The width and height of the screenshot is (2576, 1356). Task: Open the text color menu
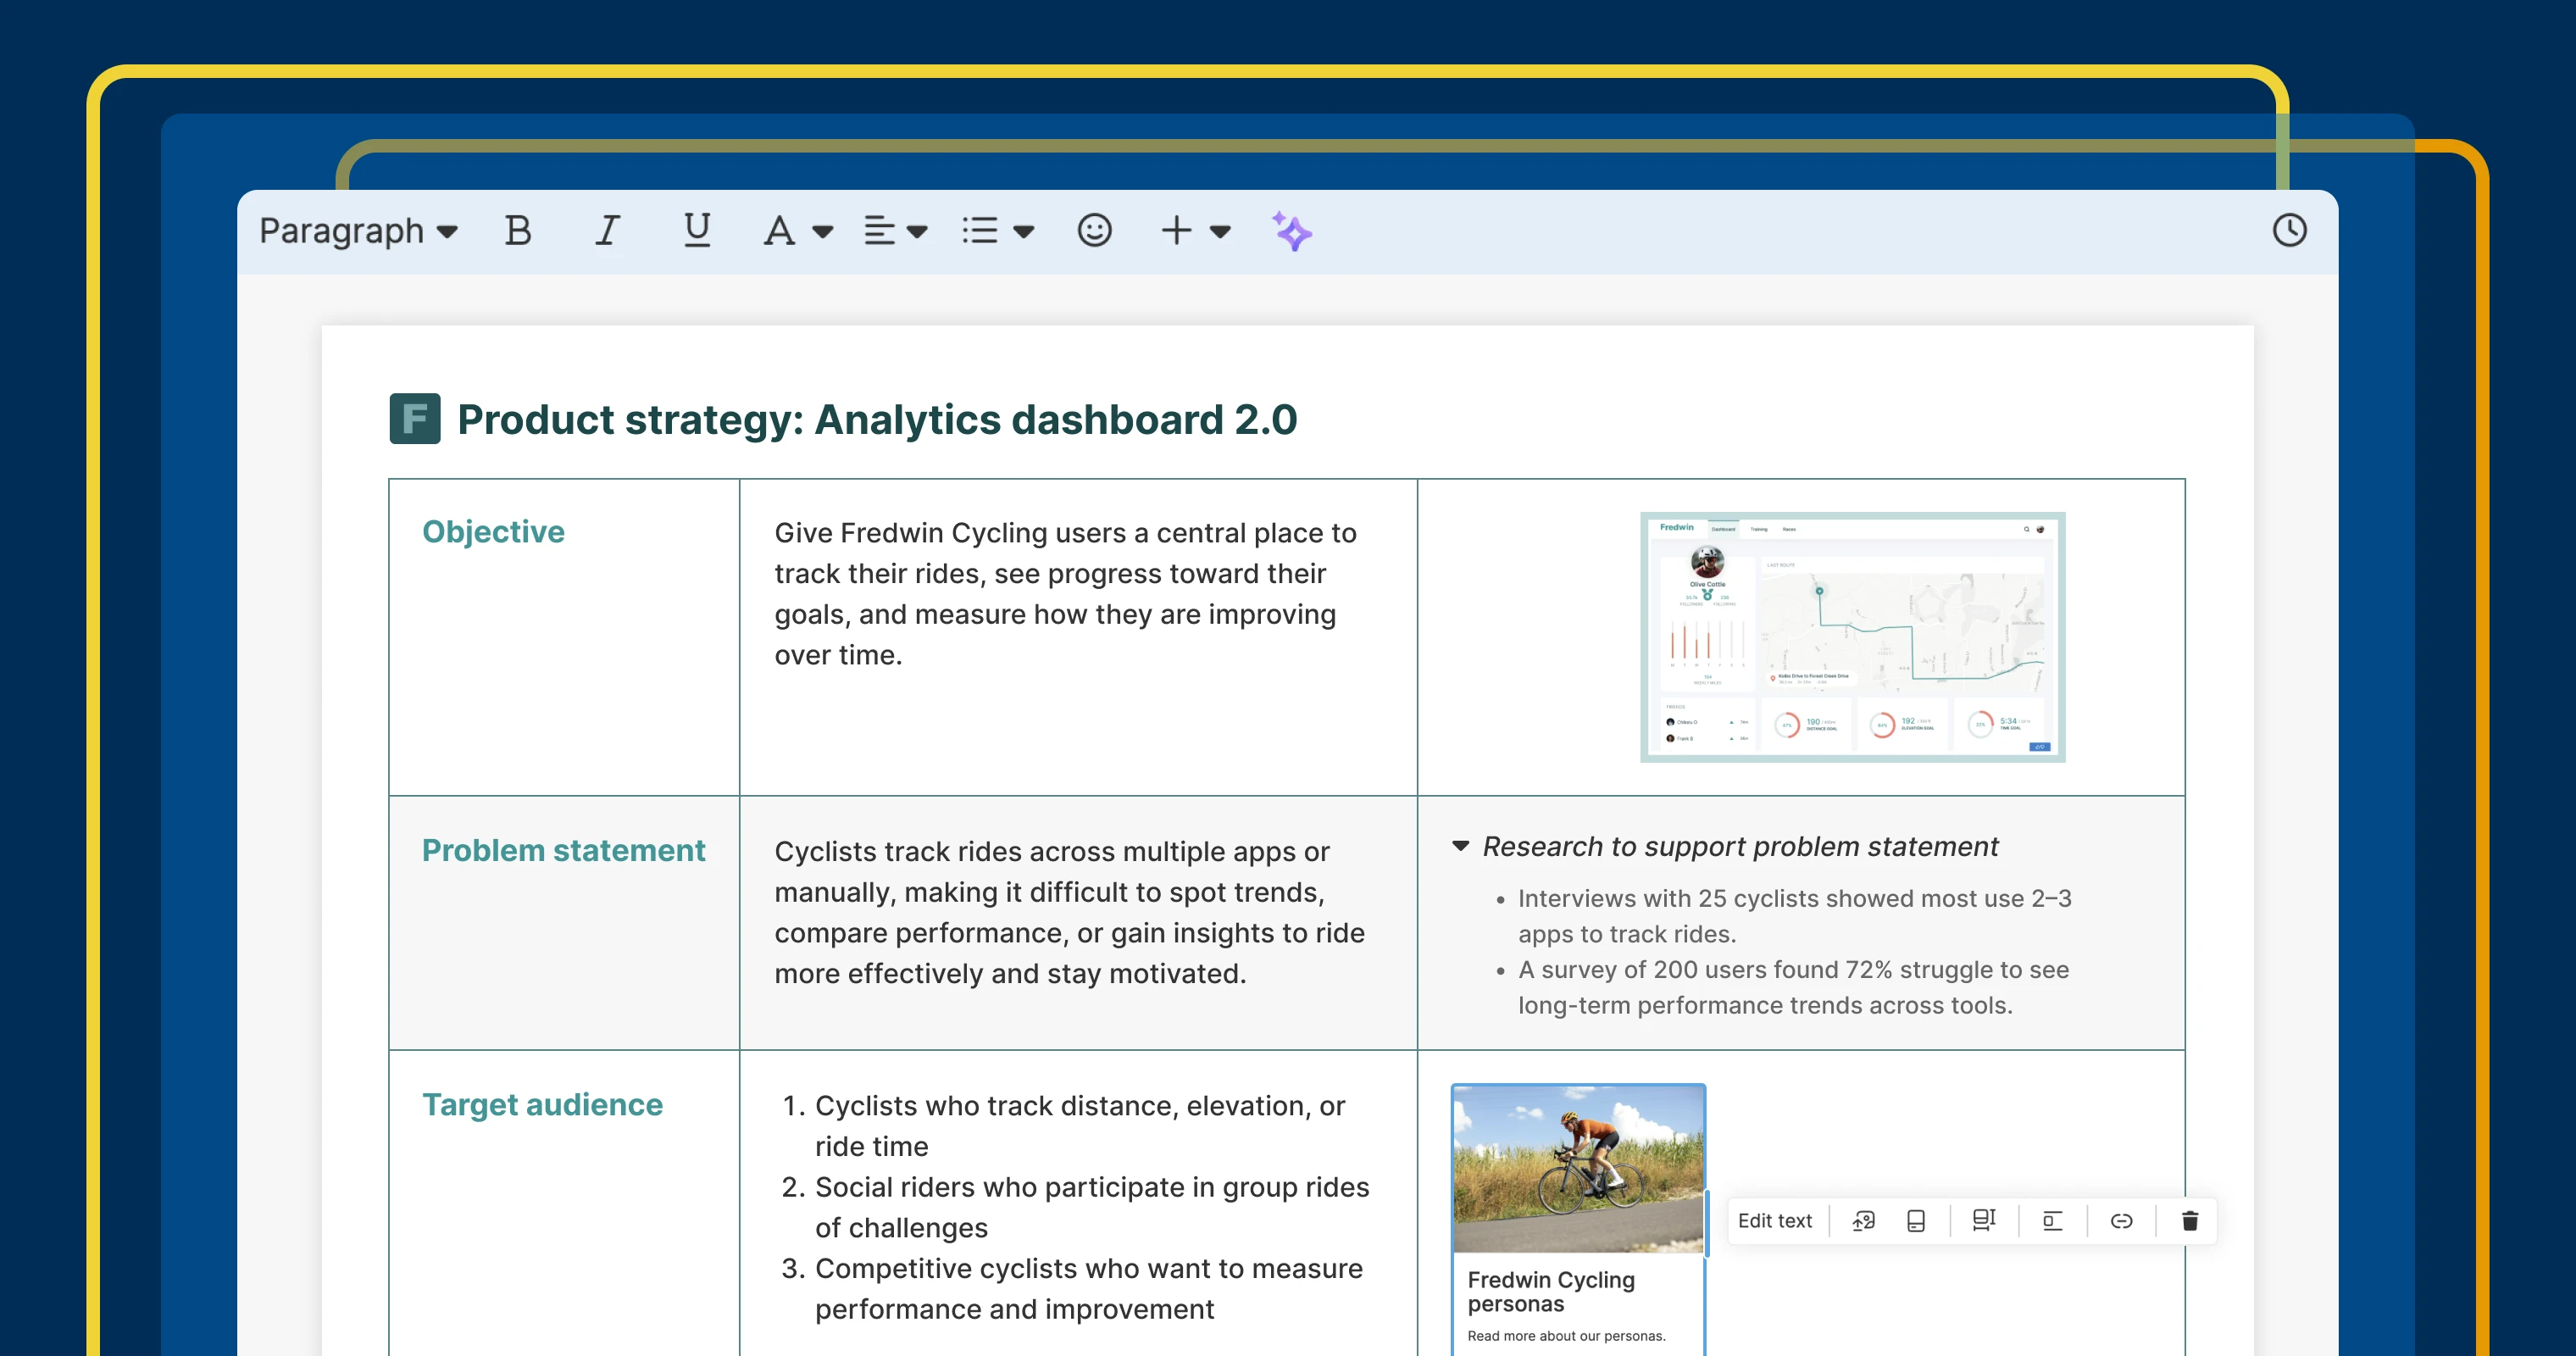click(794, 231)
